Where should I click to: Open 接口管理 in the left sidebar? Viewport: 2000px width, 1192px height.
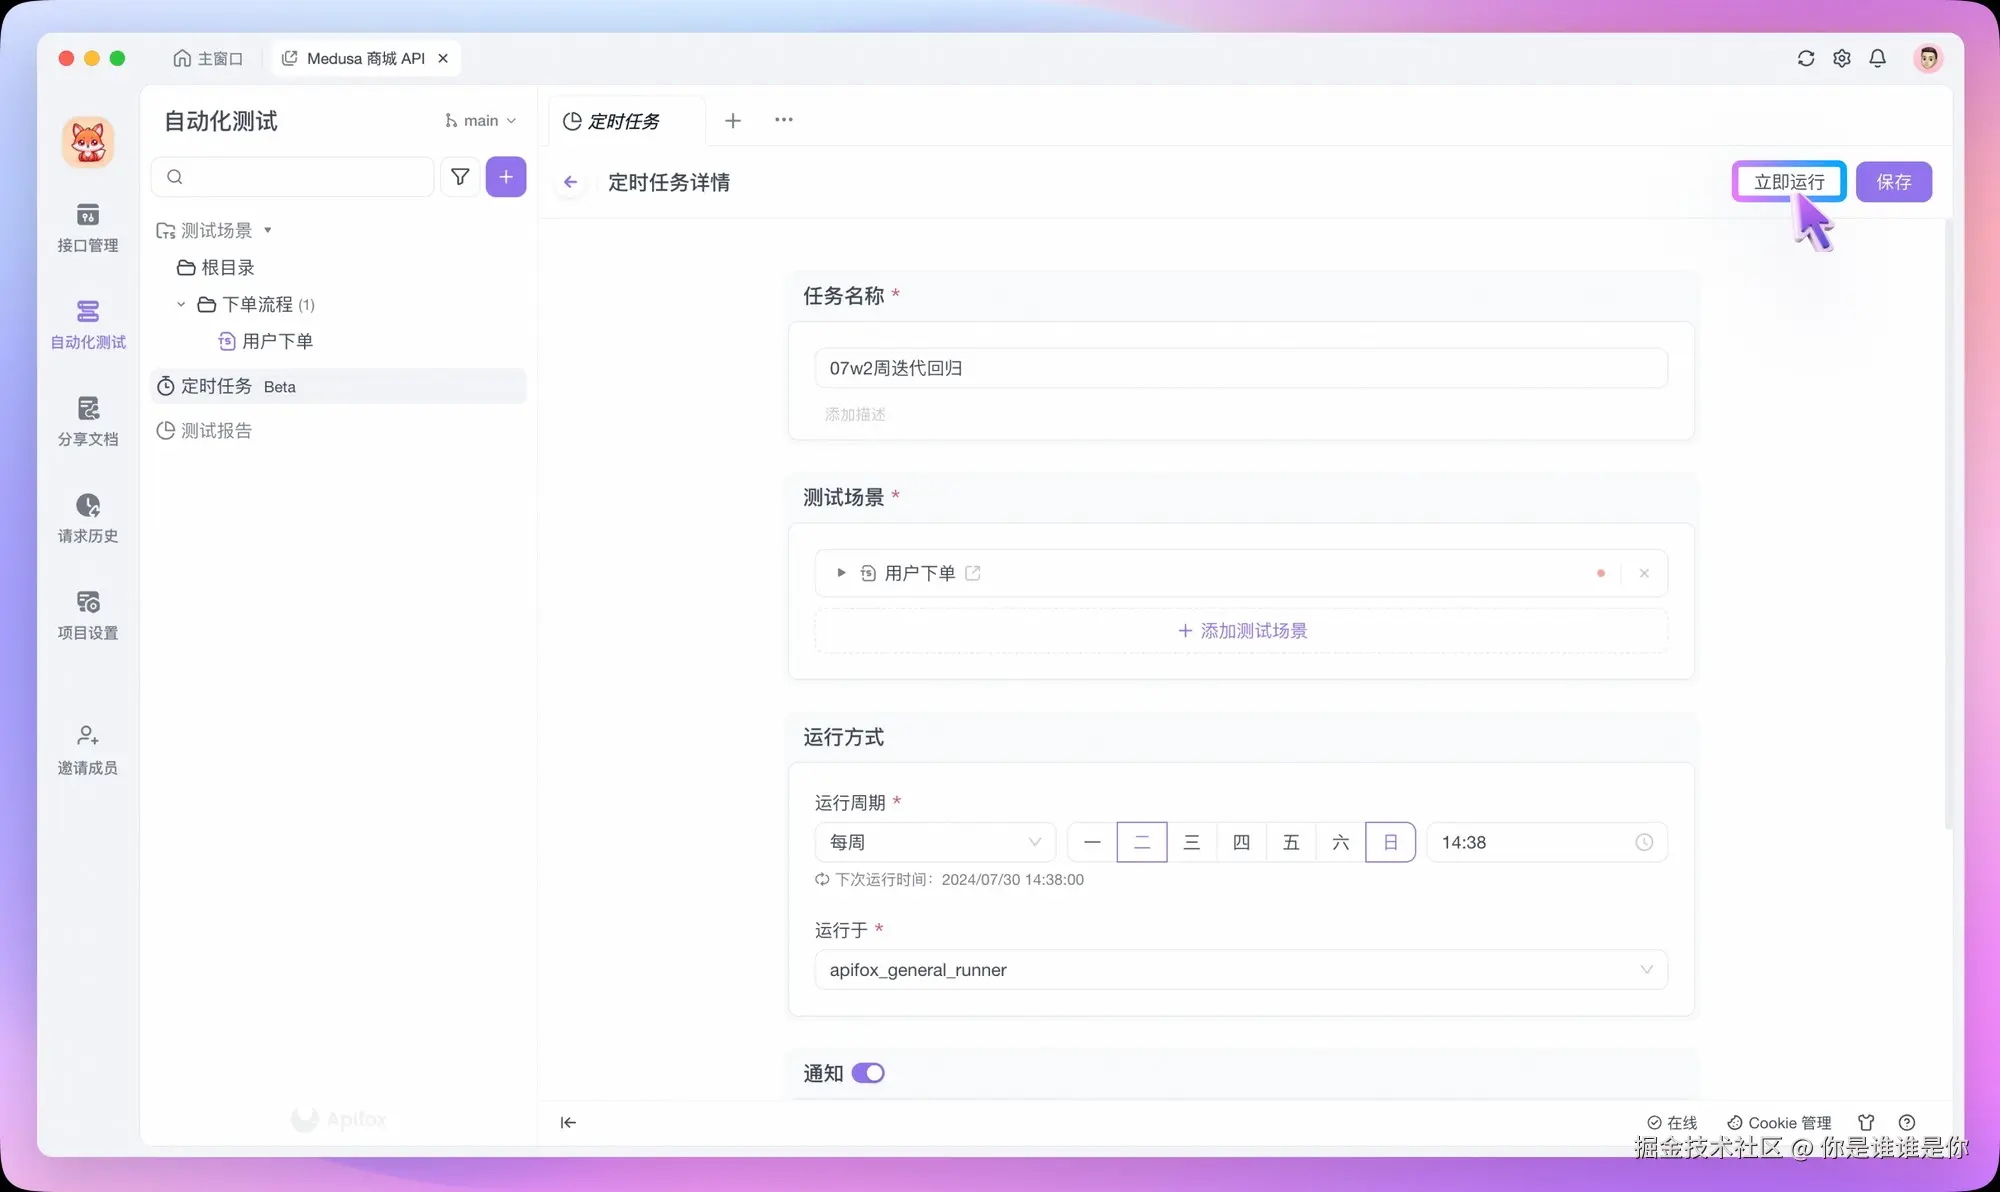88,228
